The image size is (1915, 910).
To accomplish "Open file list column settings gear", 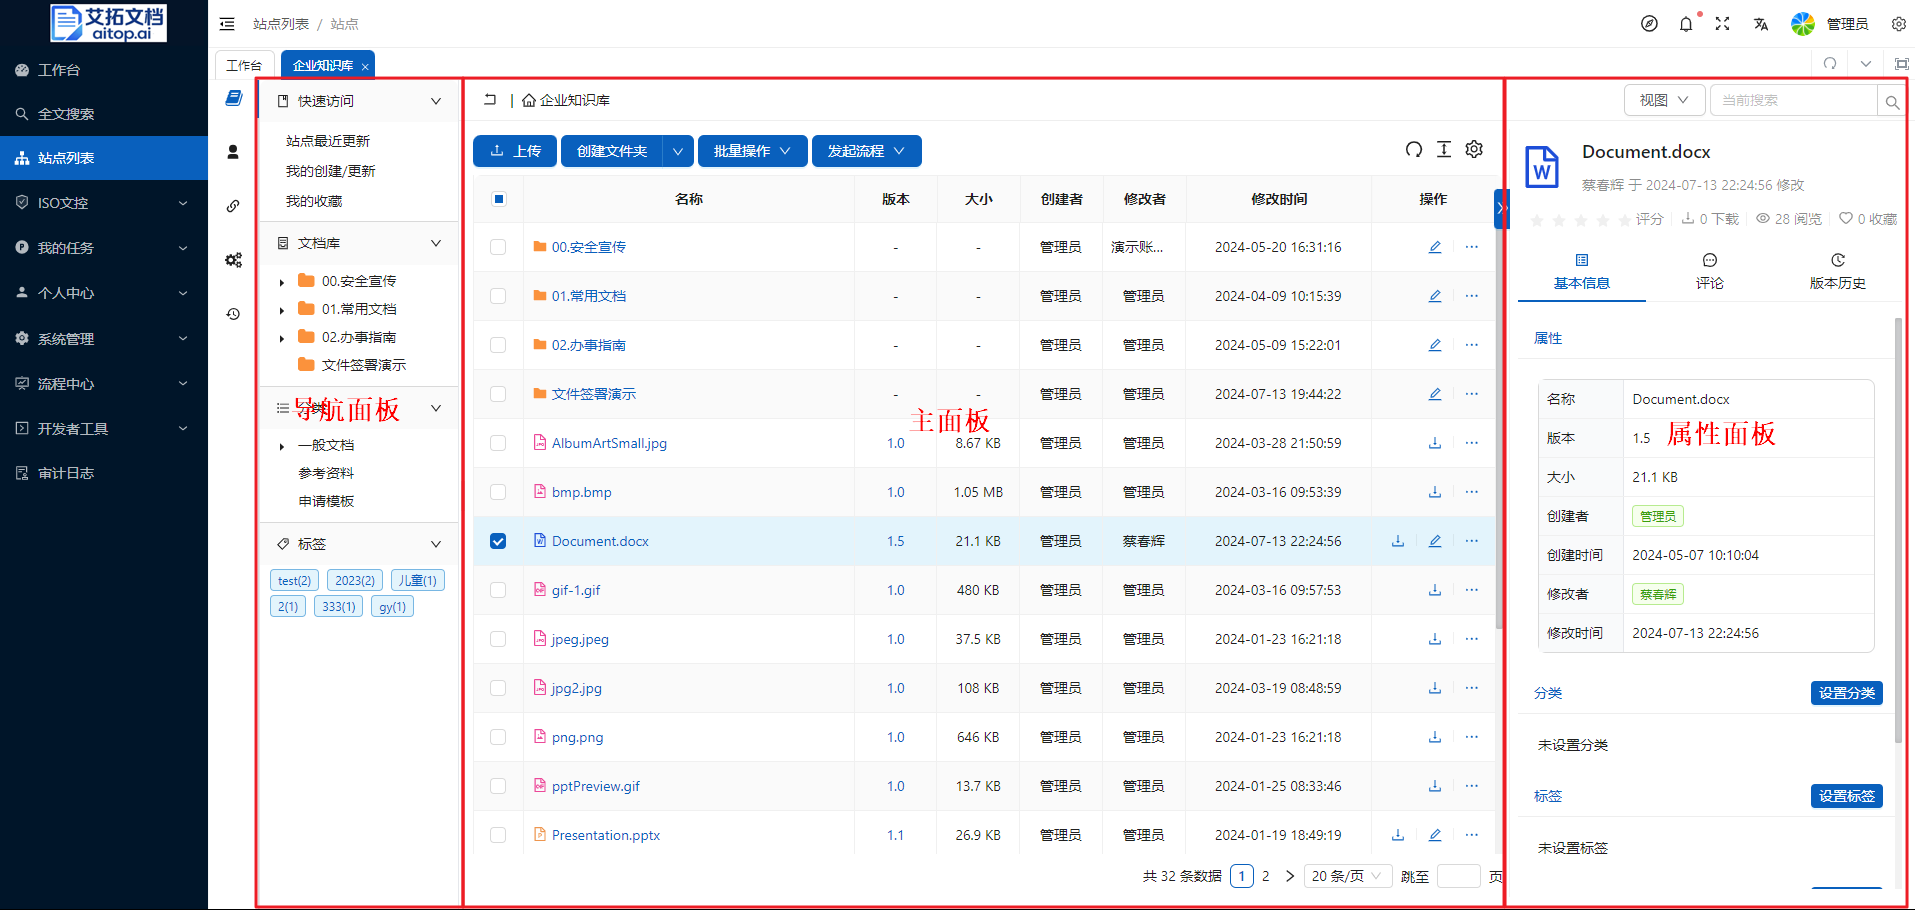I will pos(1474,150).
